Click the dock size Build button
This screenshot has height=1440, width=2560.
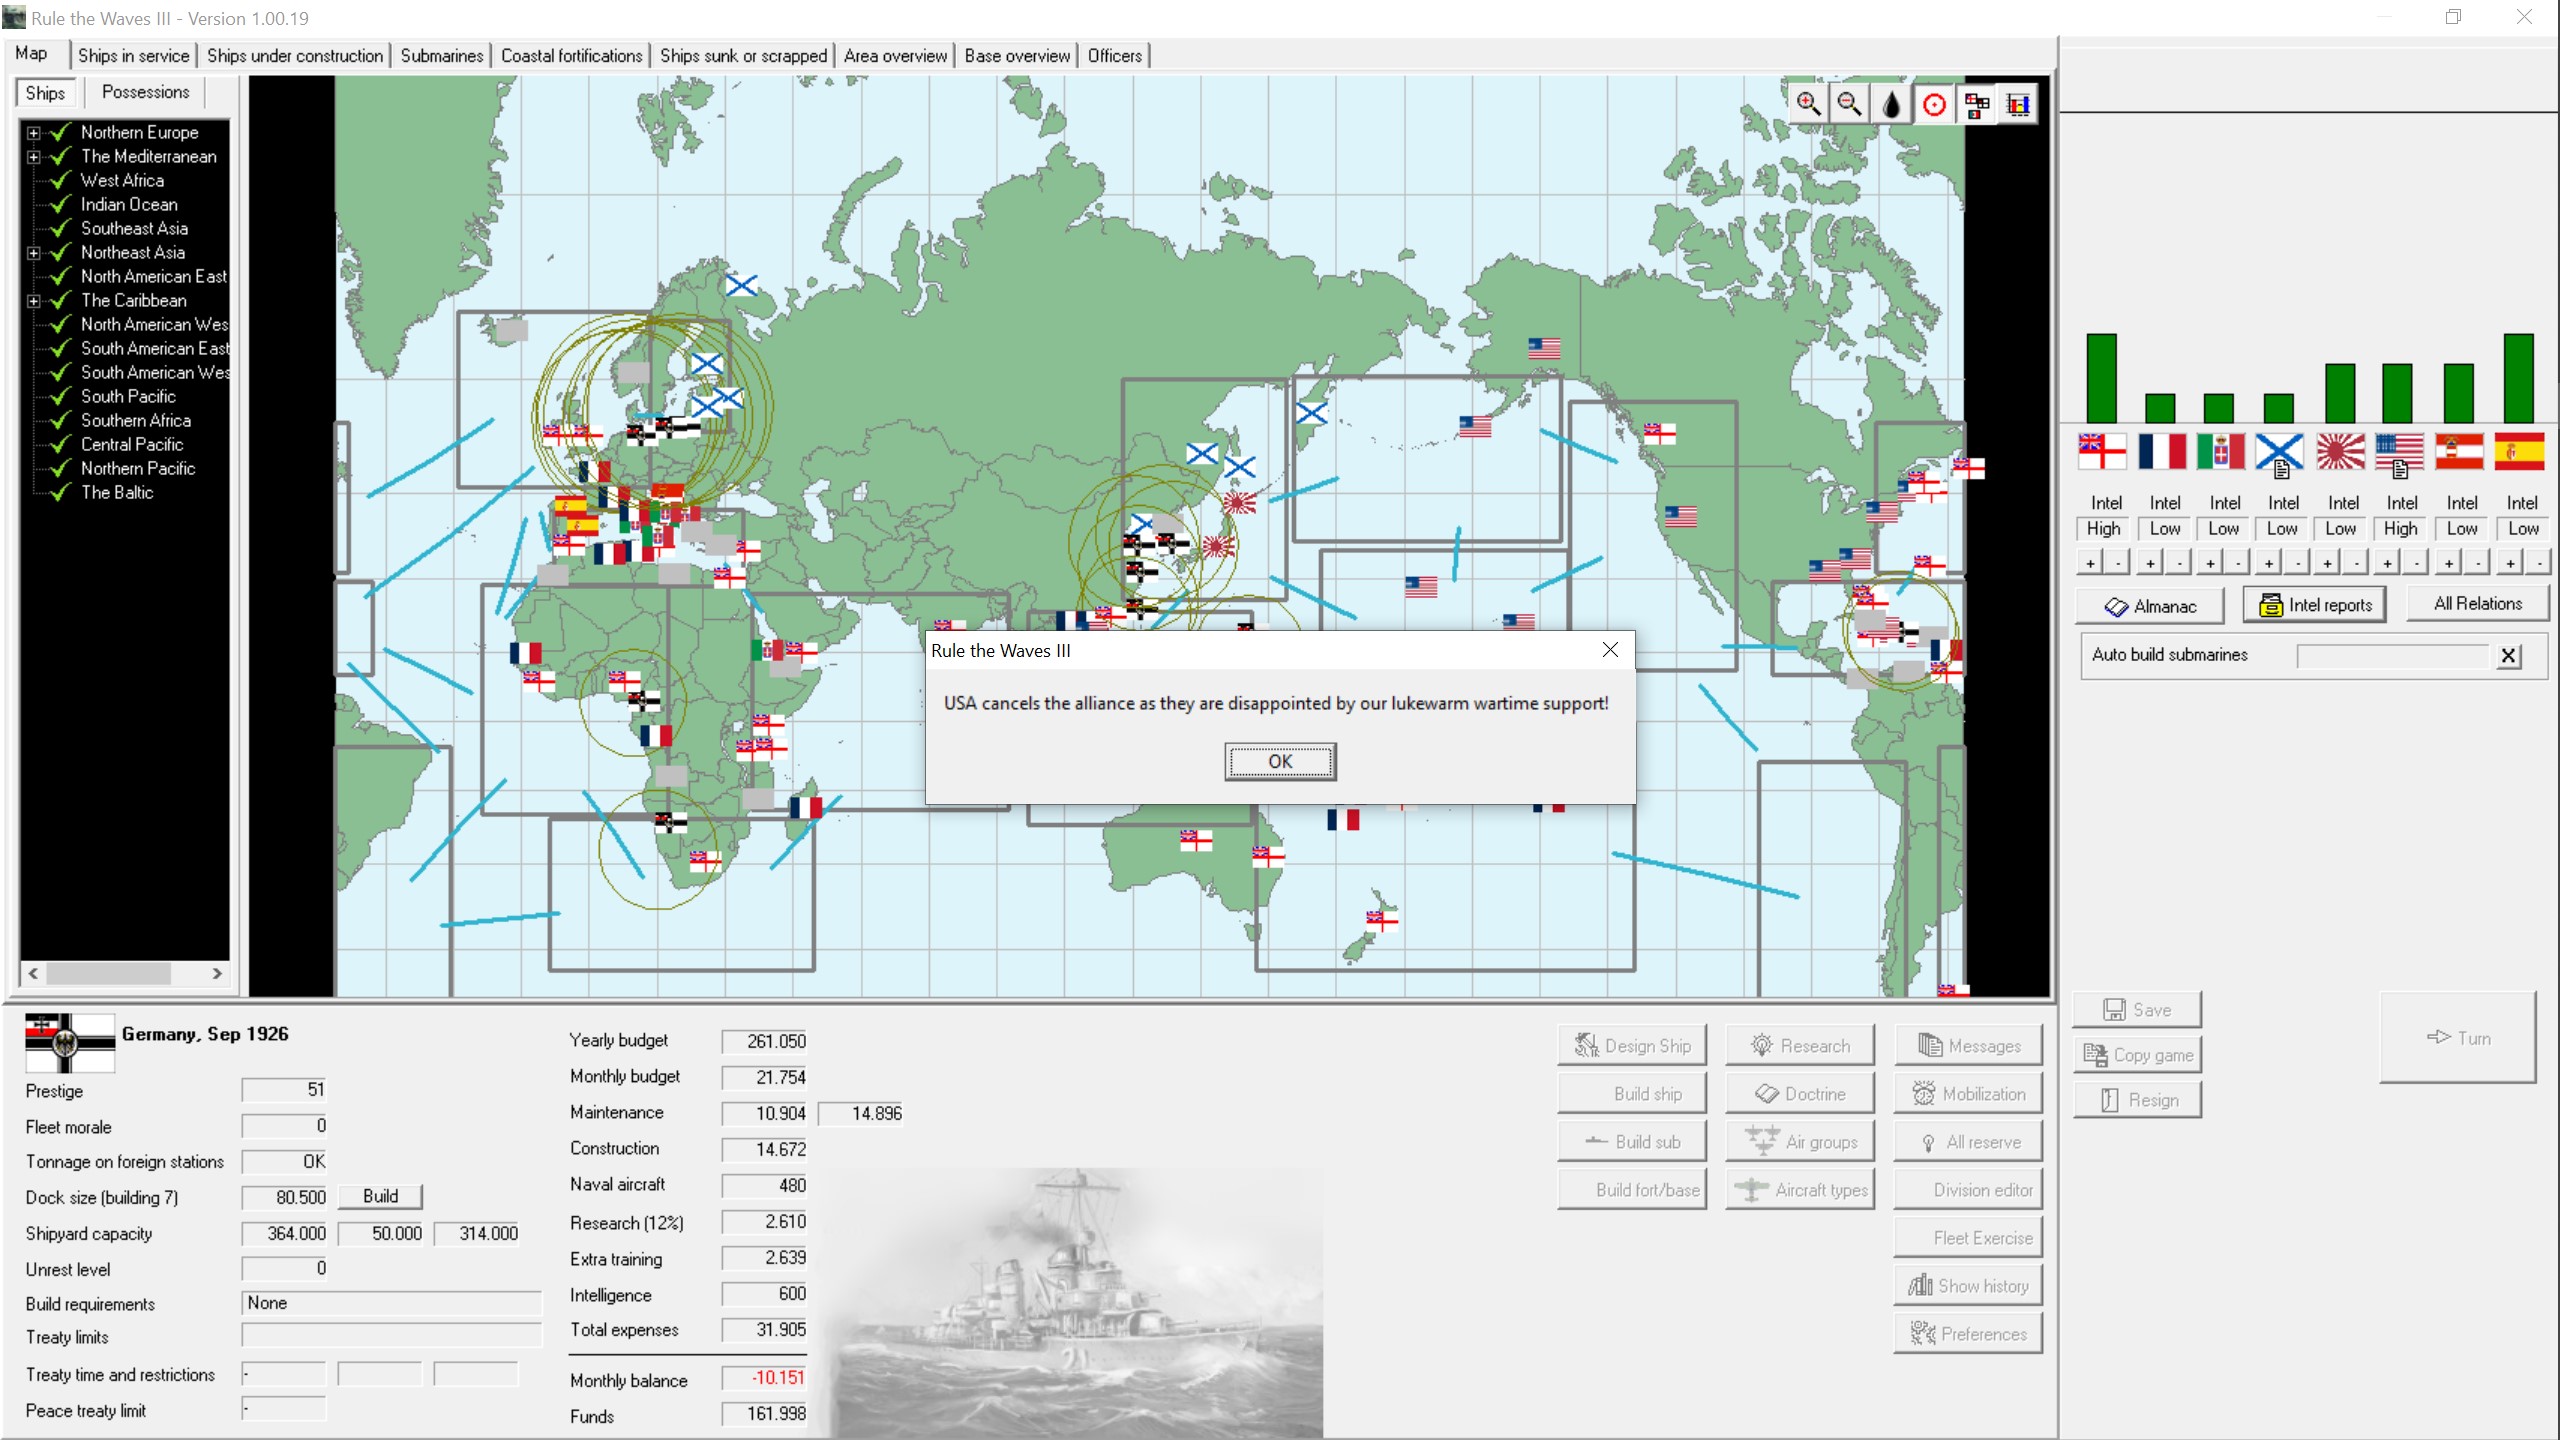pos(380,1196)
